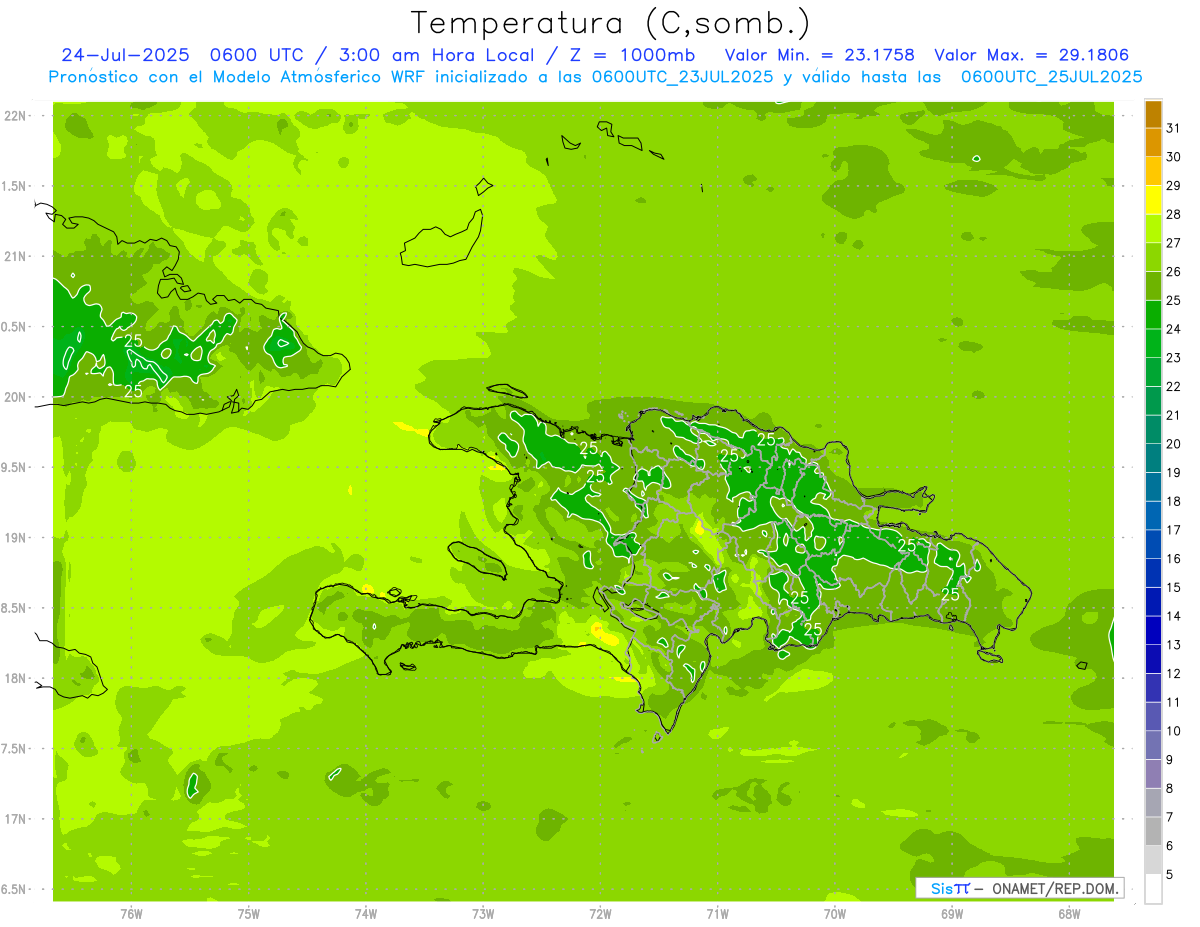Screen dimensions: 1200x927
Task: Click the '20N' latitude axis label
Action: coord(14,397)
